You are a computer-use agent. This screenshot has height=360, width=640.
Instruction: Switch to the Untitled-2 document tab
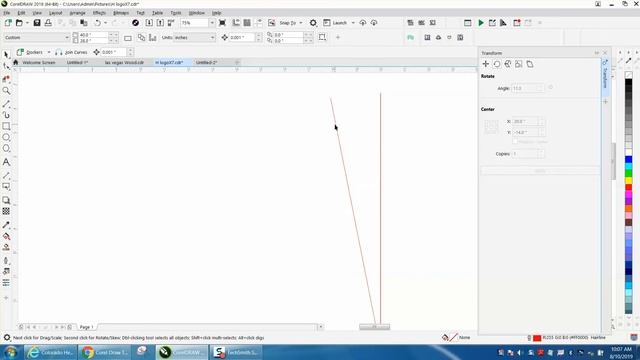click(x=207, y=62)
